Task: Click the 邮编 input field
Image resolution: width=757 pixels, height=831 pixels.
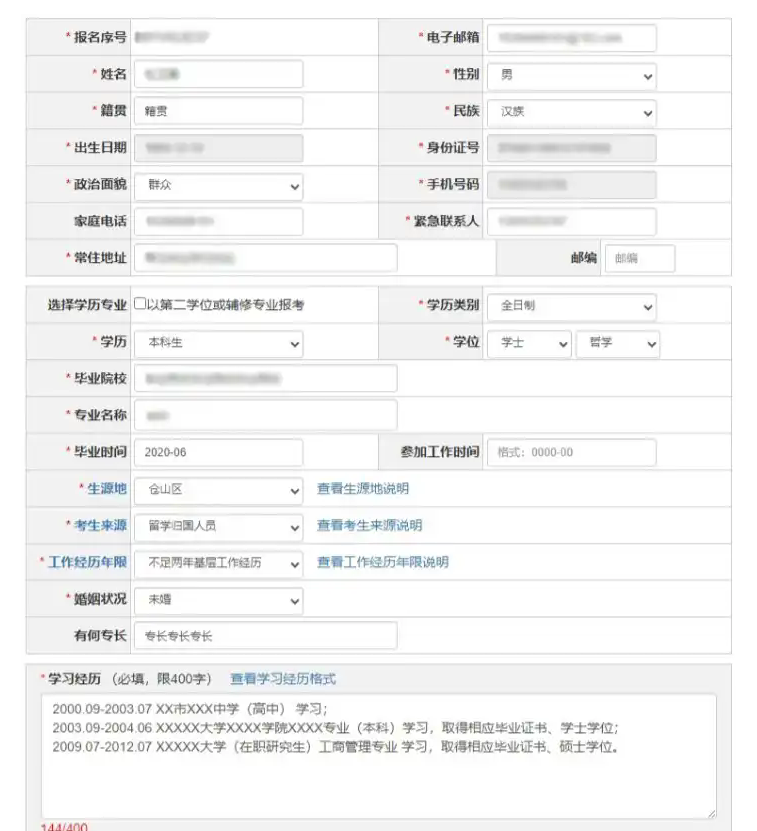Action: [x=639, y=258]
